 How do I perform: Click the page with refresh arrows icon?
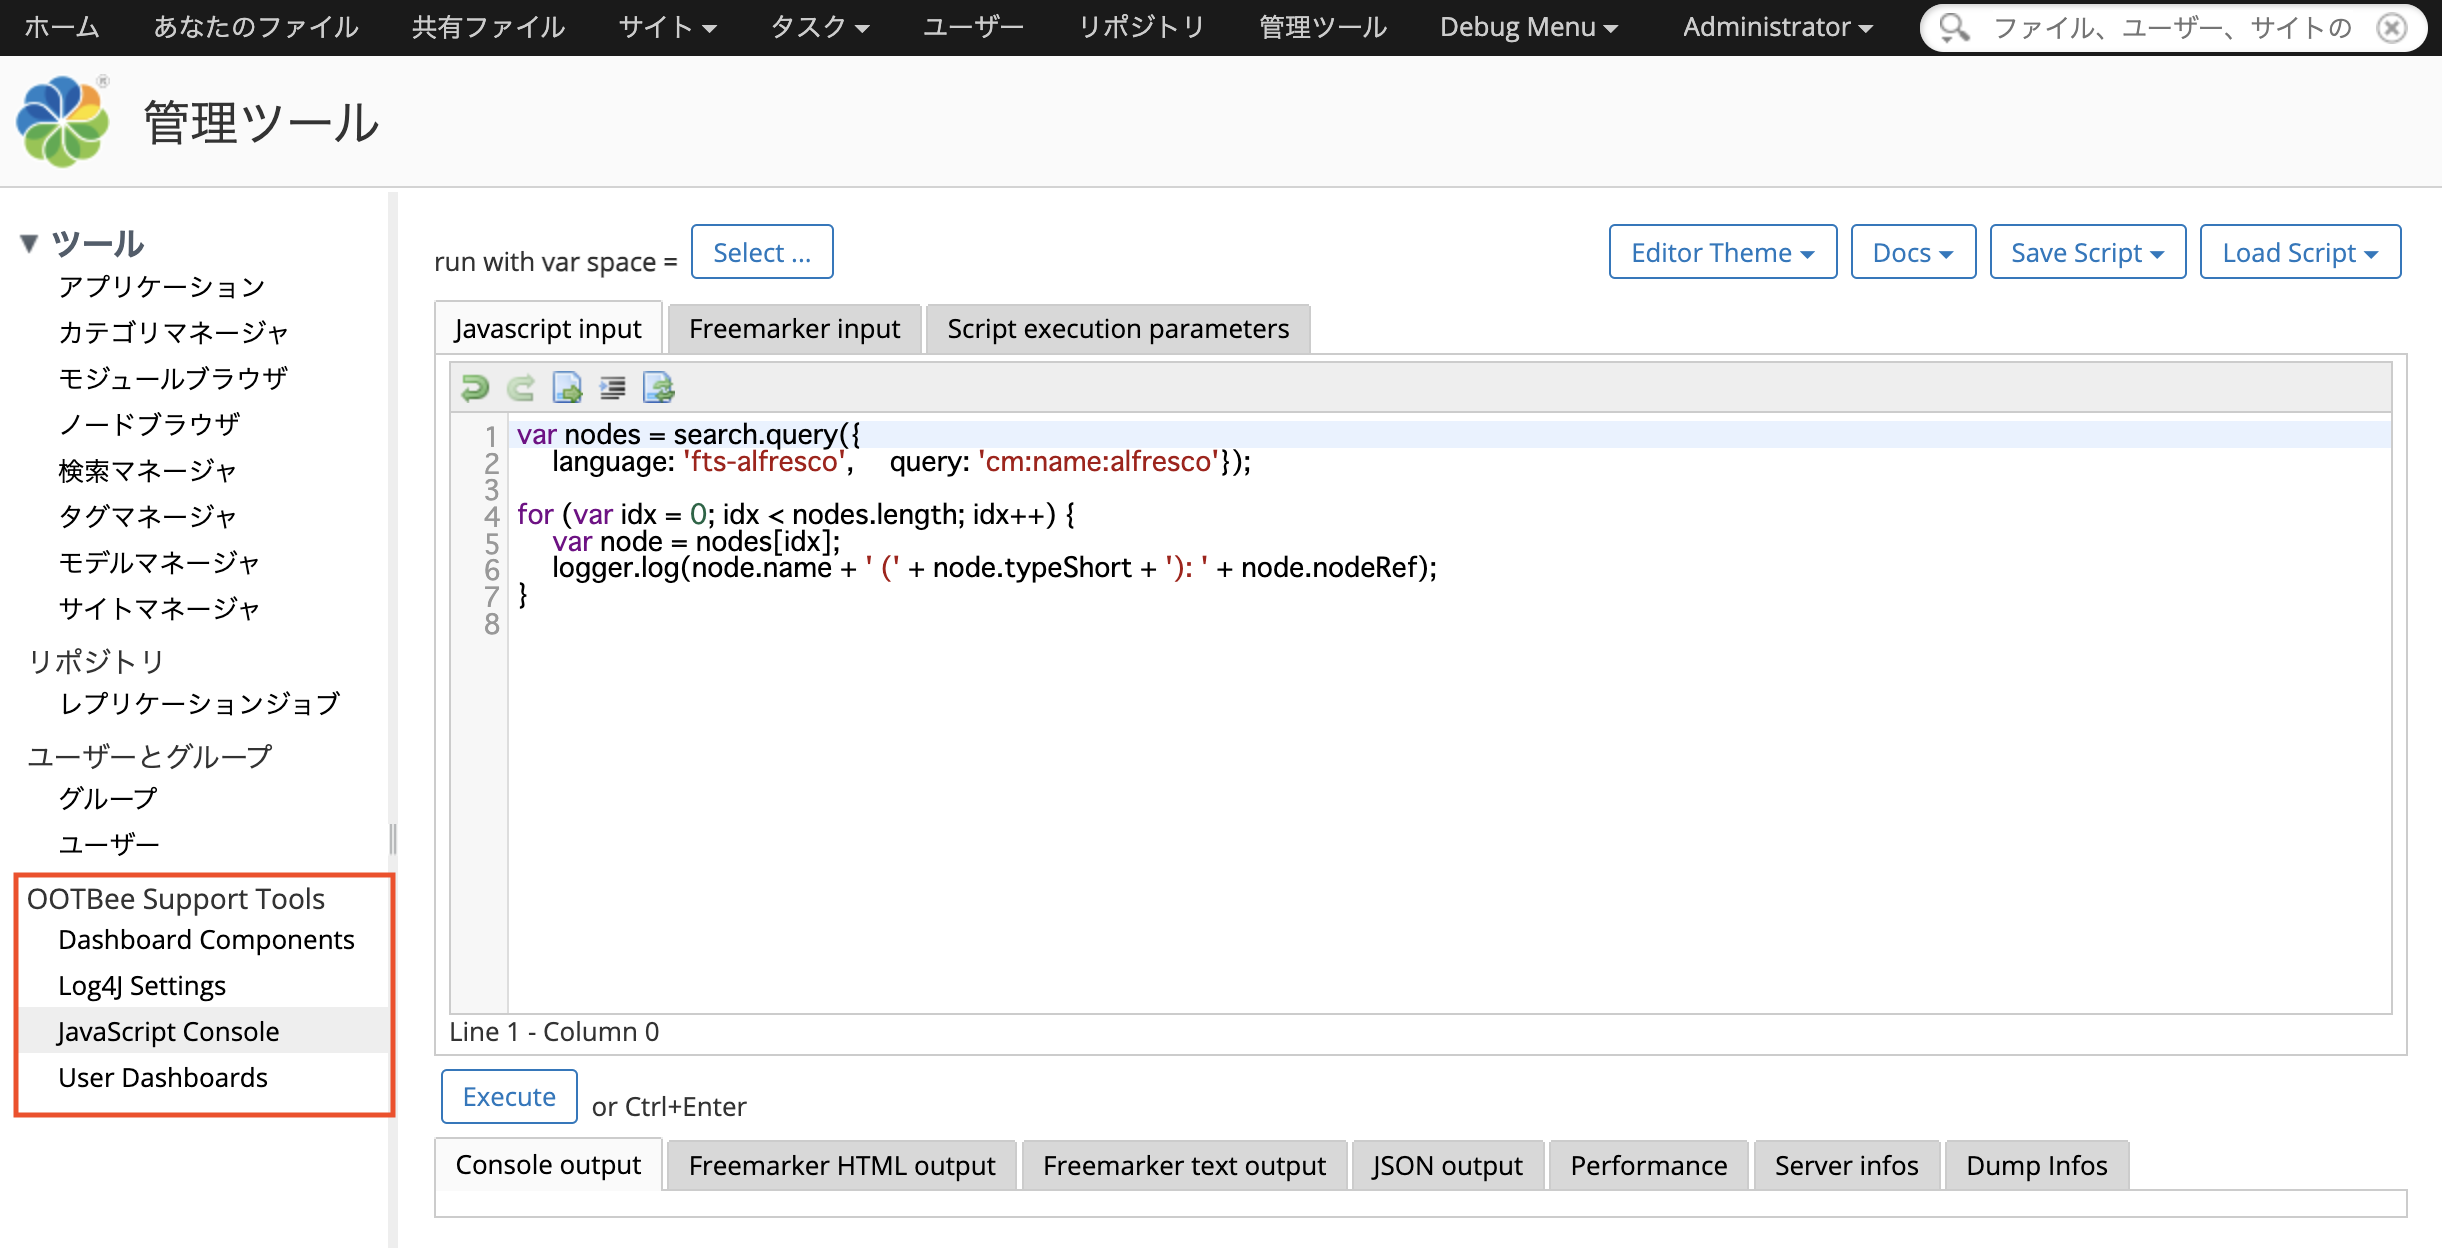point(658,387)
